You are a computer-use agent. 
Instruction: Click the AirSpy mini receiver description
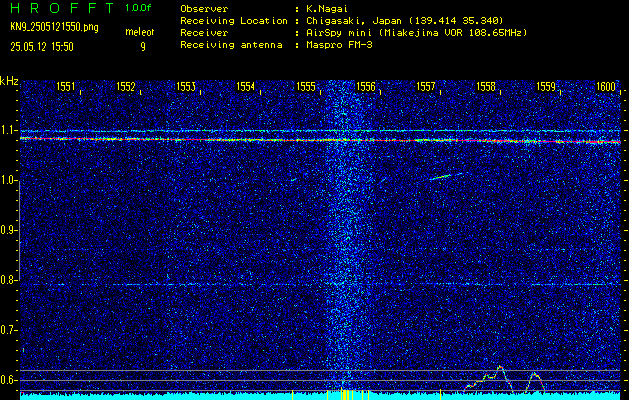417,32
